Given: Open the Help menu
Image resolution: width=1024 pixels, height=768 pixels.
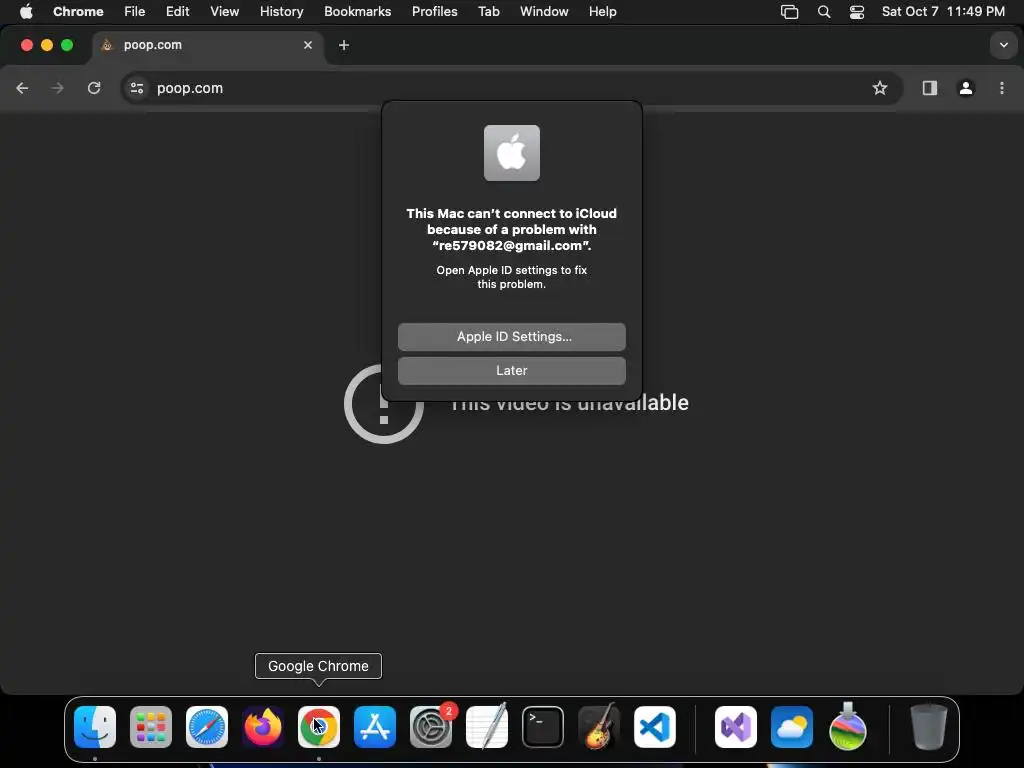Looking at the screenshot, I should (602, 12).
